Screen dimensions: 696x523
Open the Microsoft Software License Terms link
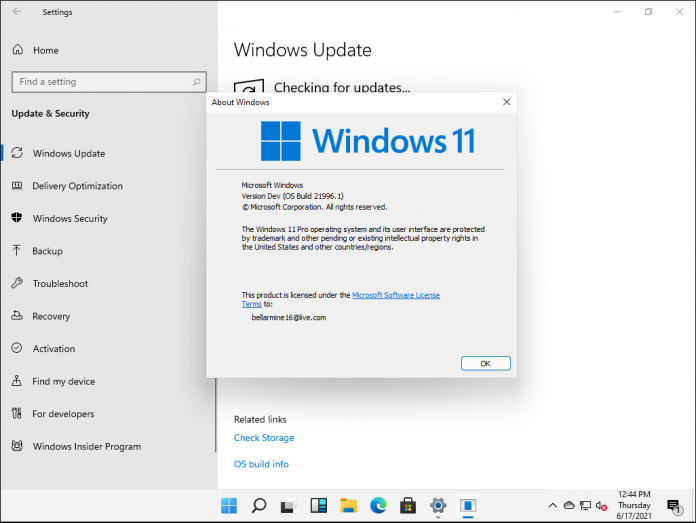click(x=395, y=295)
